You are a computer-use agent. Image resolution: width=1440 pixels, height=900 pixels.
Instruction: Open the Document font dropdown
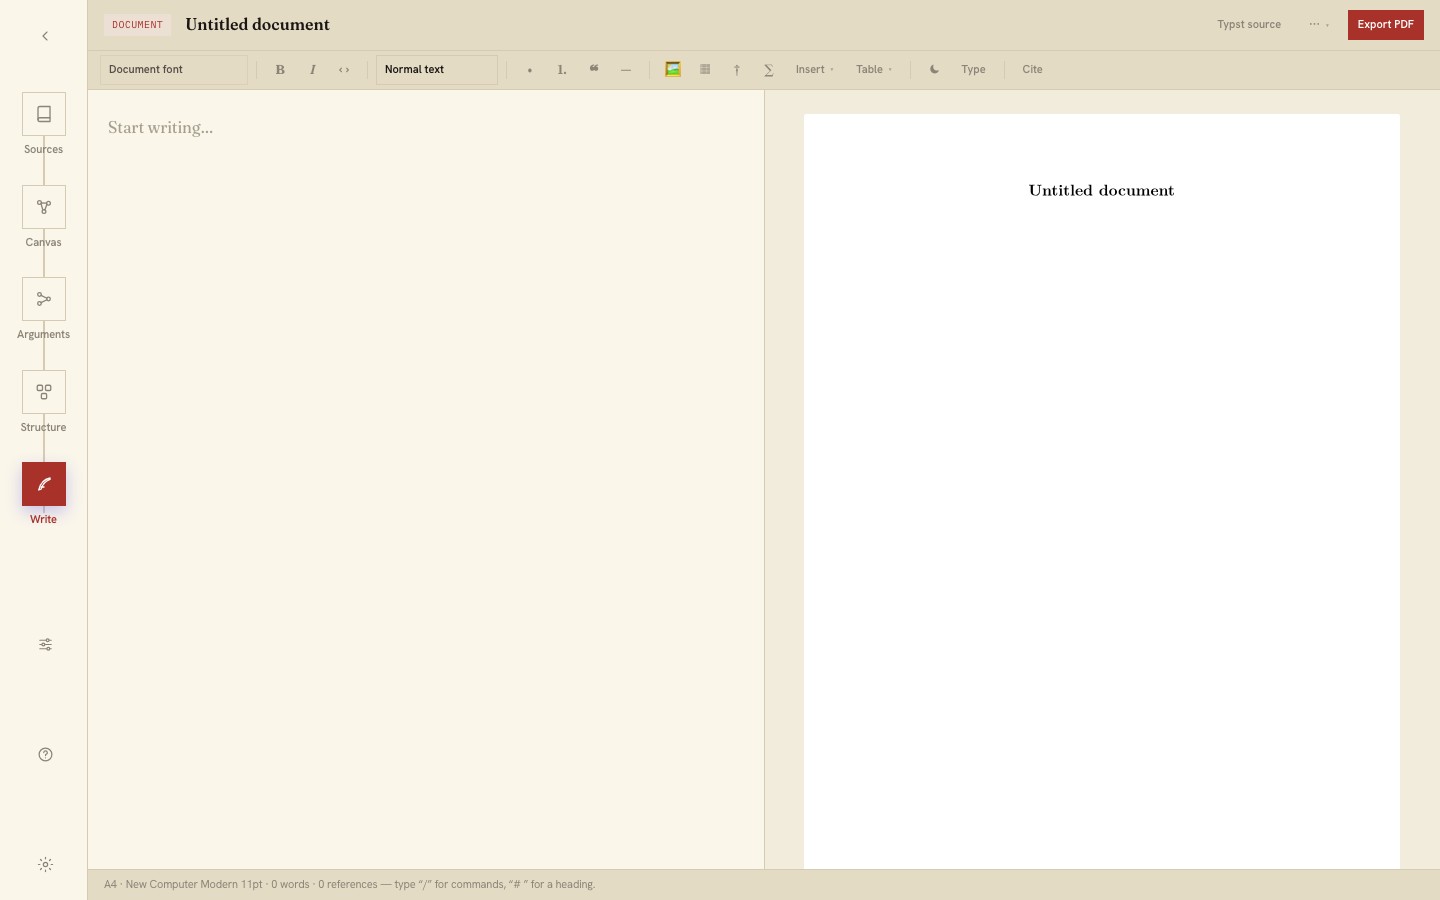(174, 70)
